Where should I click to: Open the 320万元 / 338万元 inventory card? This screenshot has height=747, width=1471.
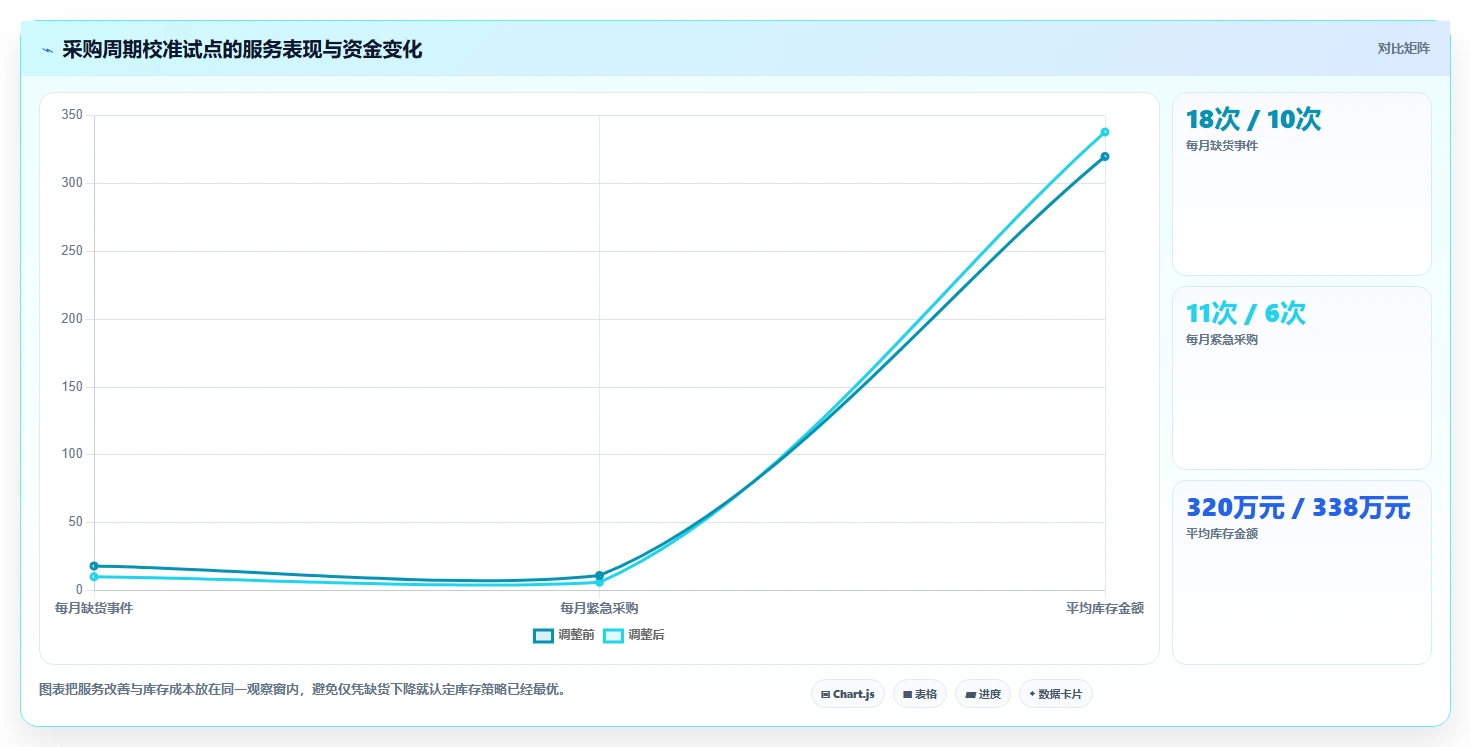click(1302, 572)
